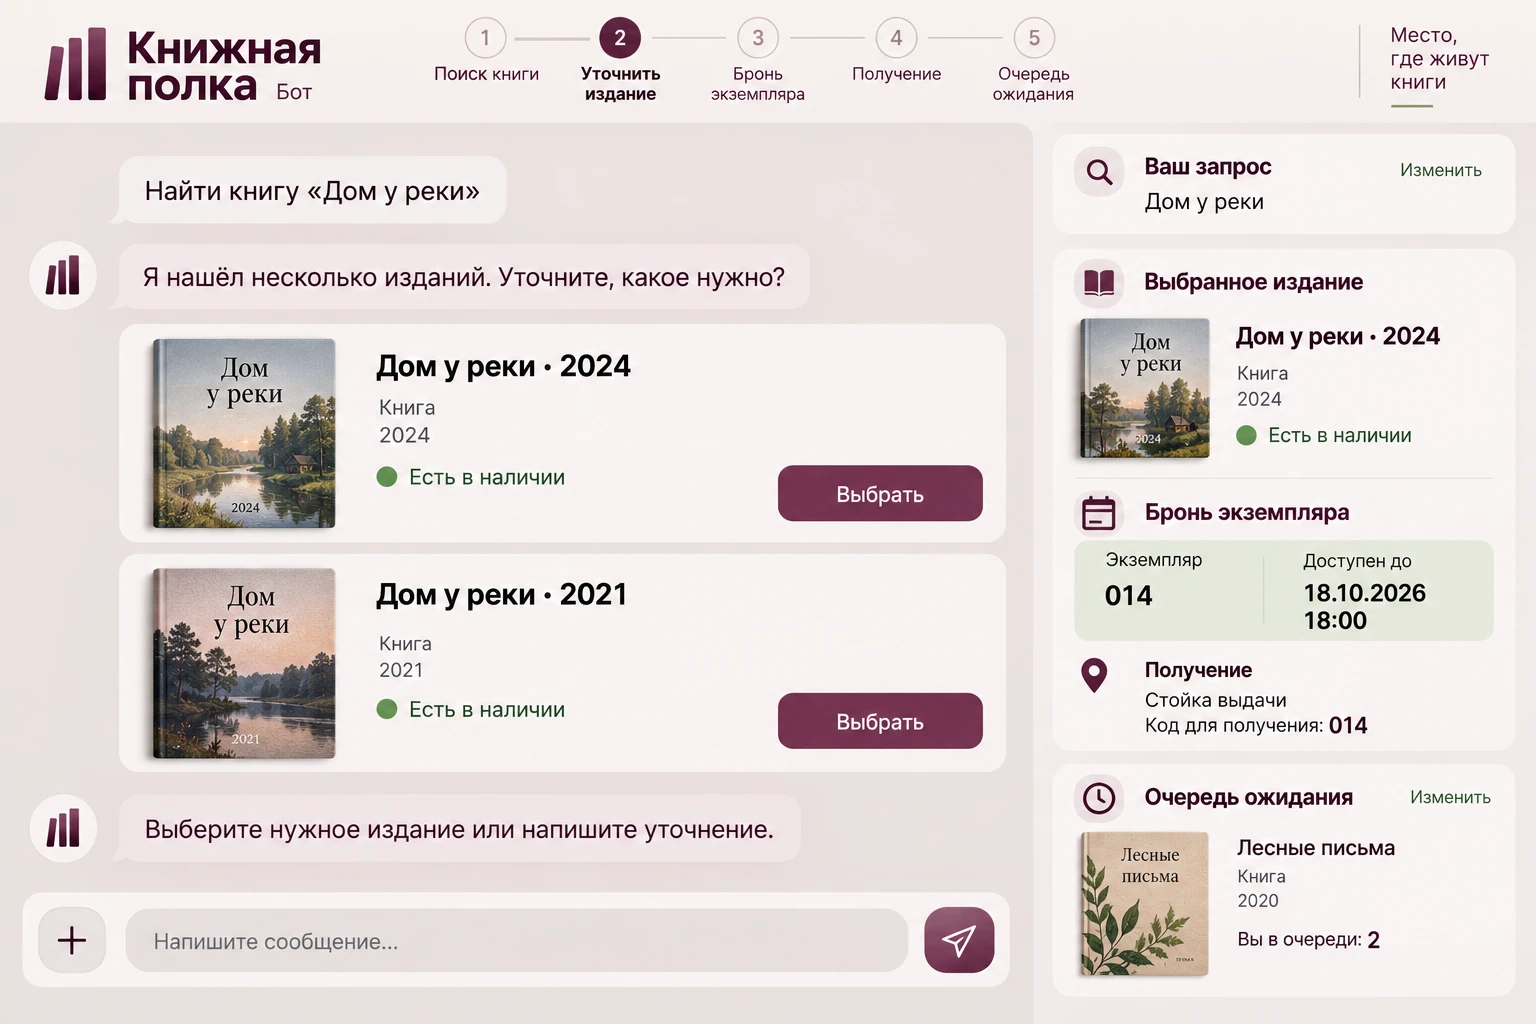Jump to step 4 Получение
The width and height of the screenshot is (1536, 1024).
point(896,51)
